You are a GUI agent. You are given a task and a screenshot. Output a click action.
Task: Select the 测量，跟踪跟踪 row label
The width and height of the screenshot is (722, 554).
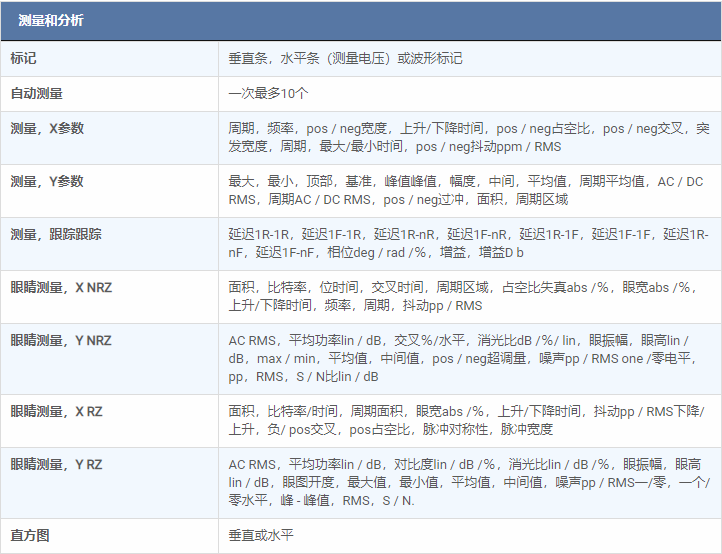[55, 234]
